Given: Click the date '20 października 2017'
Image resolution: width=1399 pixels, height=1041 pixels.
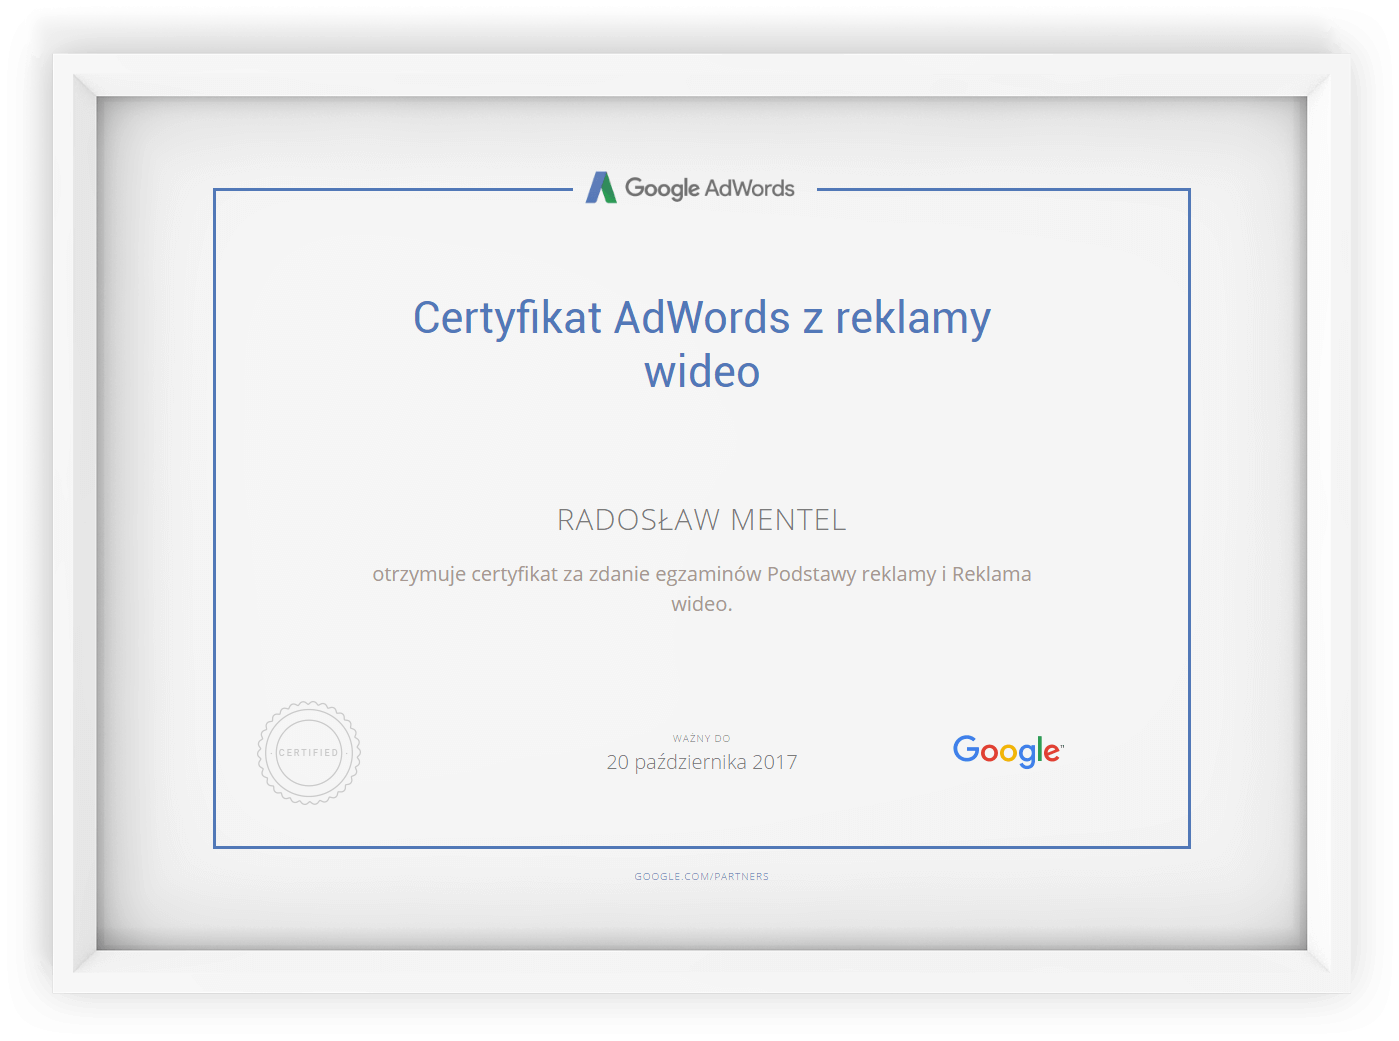Looking at the screenshot, I should [x=702, y=762].
